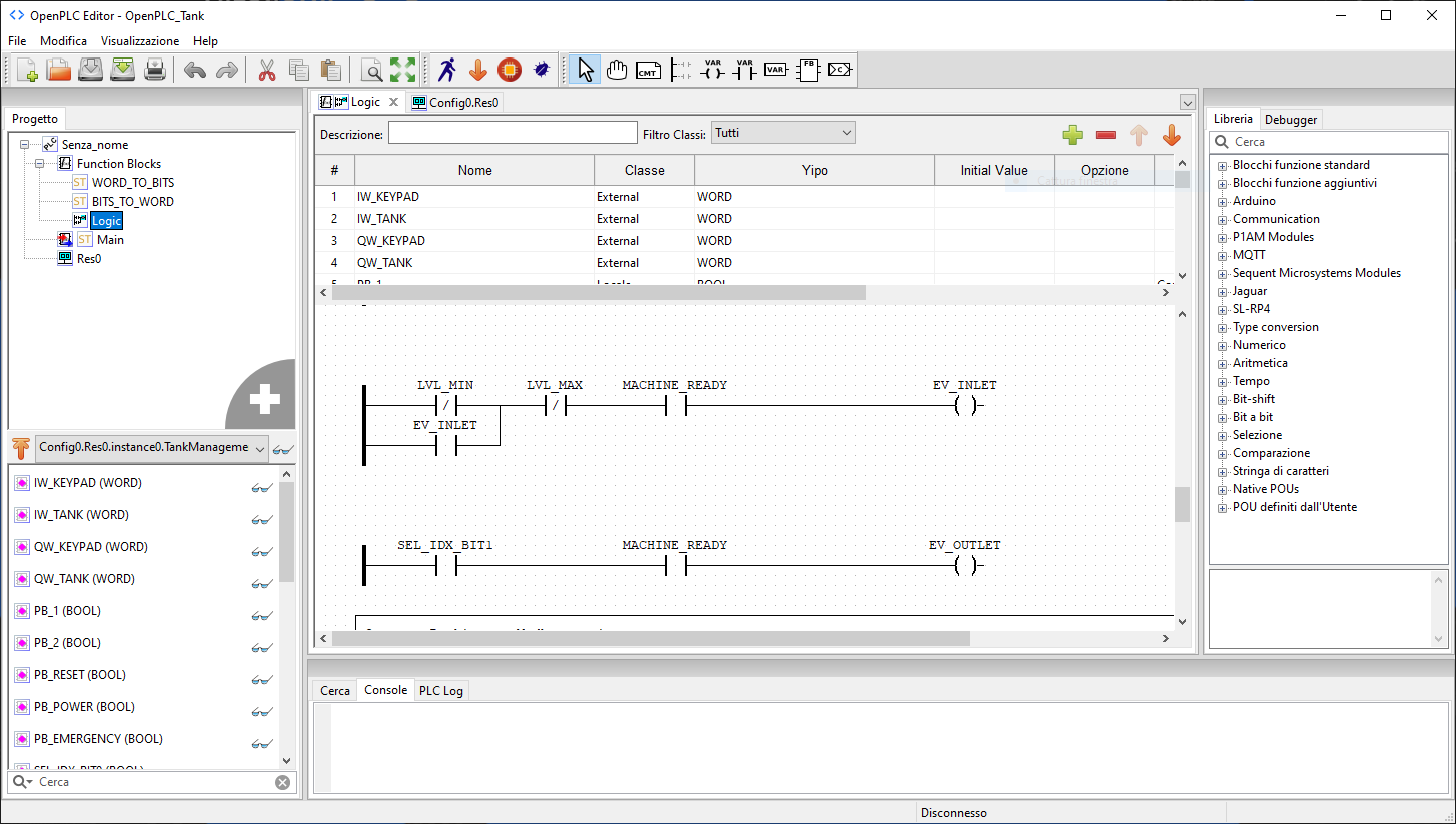Expand the Comparazione library group
Viewport: 1456px width, 824px height.
tap(1222, 454)
